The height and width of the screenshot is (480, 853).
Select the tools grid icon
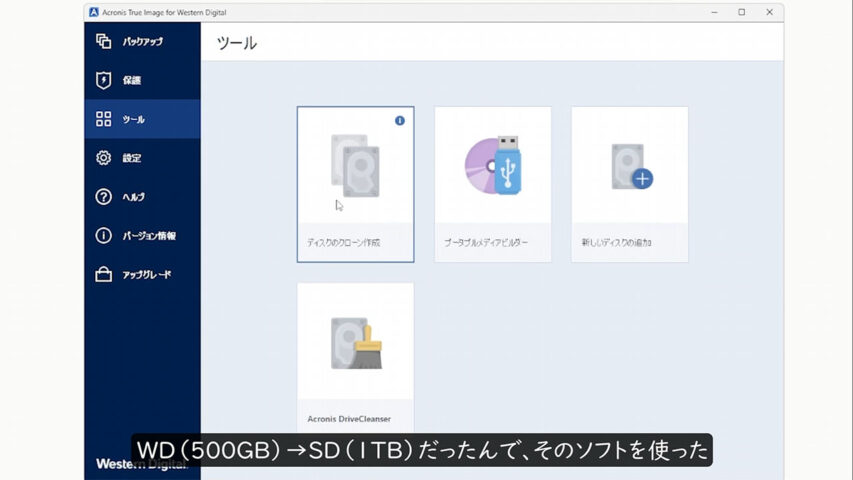point(103,119)
